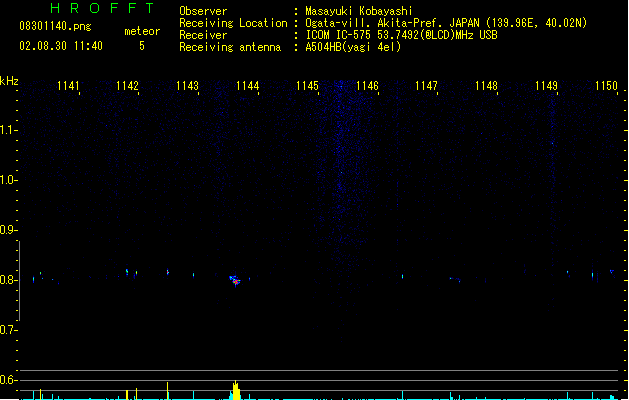629x400 pixels.
Task: Click time axis label 1142
Action: point(127,86)
